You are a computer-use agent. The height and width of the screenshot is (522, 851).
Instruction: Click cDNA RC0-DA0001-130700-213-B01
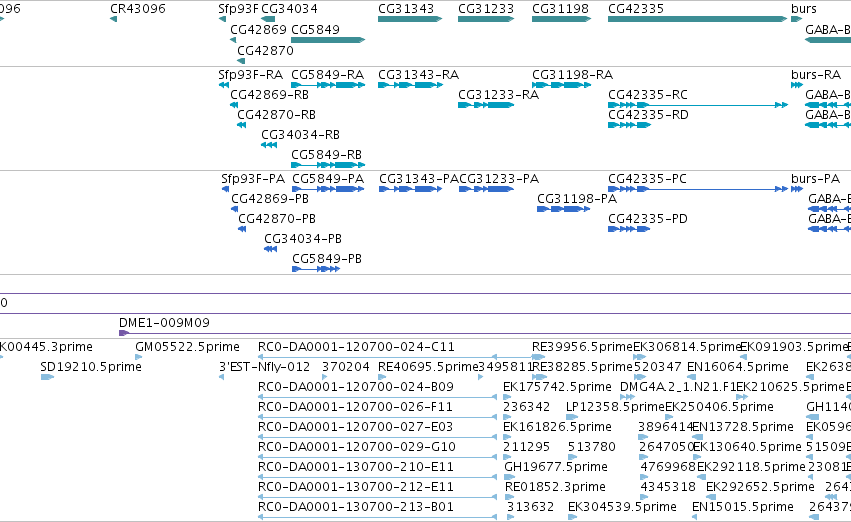pyautogui.click(x=355, y=507)
